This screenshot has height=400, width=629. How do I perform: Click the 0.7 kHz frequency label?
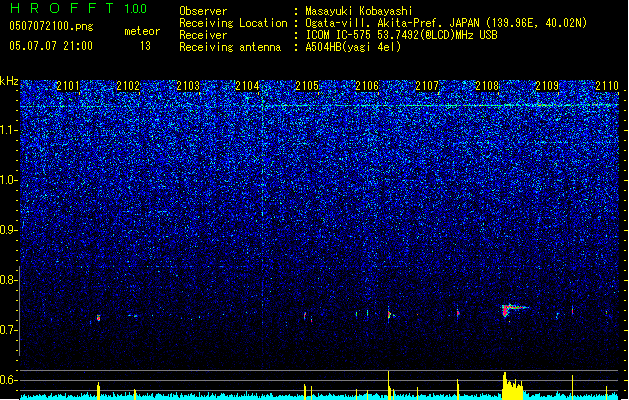9,330
